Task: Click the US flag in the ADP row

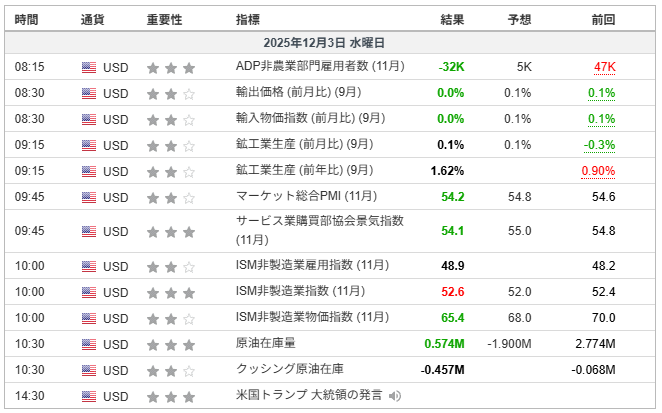Action: [89, 67]
